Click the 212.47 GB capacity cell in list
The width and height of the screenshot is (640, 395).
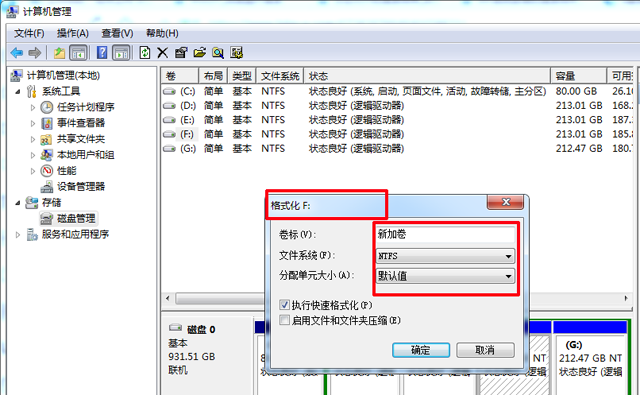(579, 149)
